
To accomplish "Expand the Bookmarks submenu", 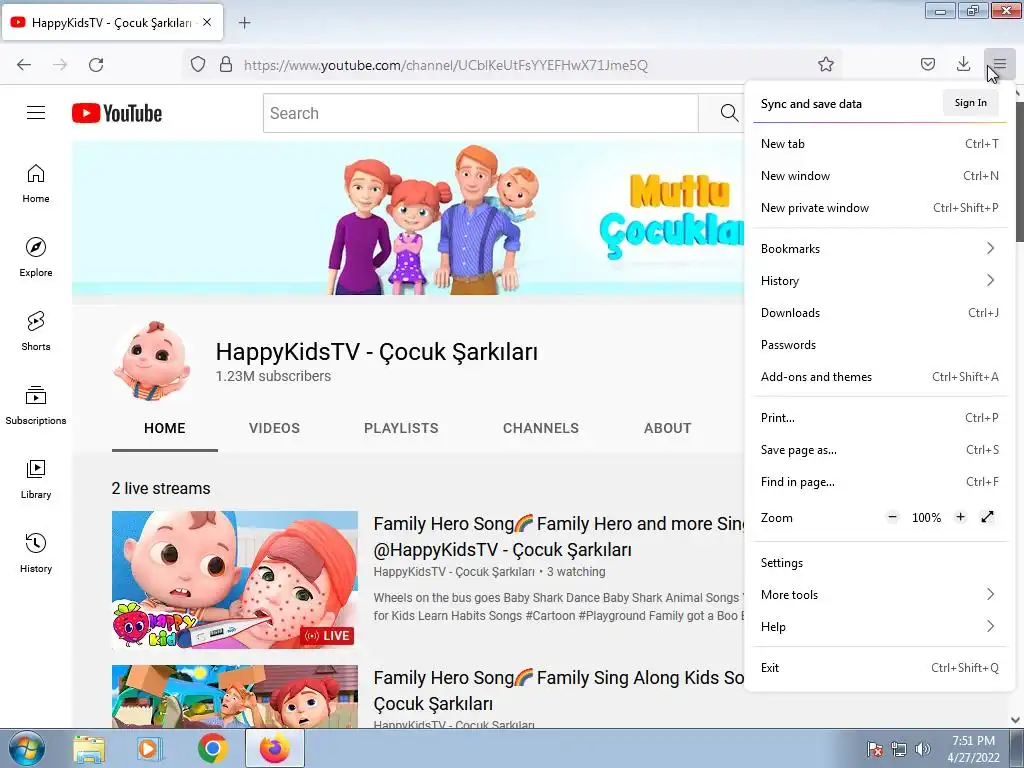I will point(879,249).
